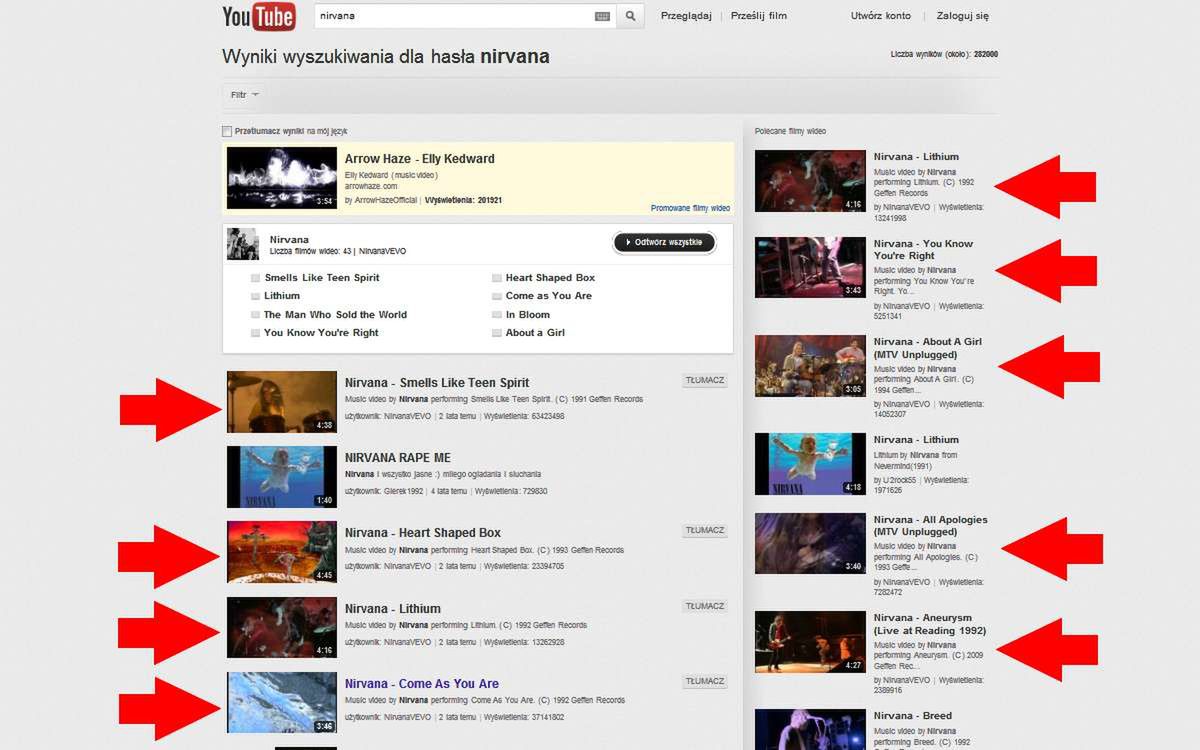Click Zaloguj się

click(961, 16)
